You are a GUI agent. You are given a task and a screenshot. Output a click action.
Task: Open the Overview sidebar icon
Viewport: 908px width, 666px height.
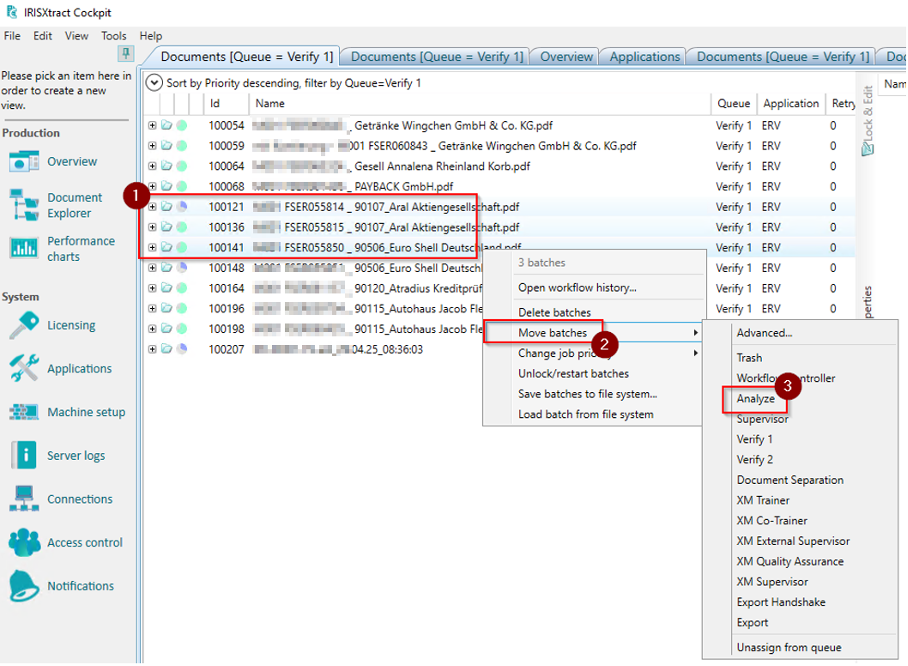point(24,162)
